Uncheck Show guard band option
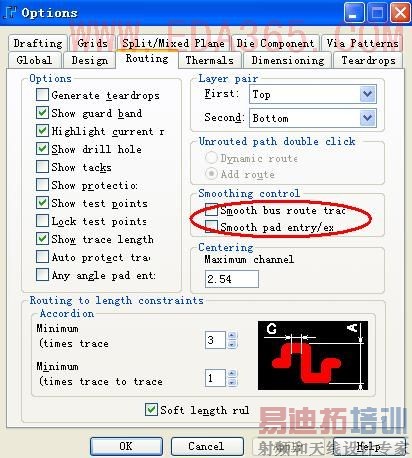 coord(42,113)
